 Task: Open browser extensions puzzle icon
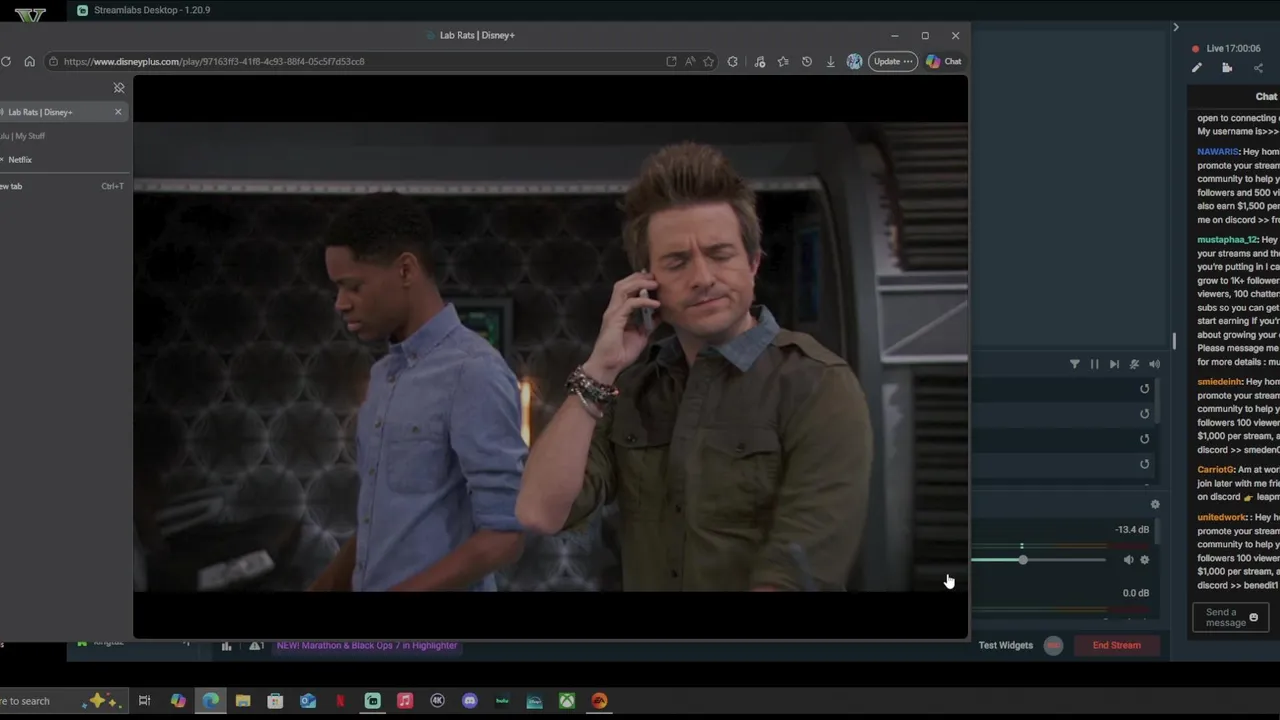733,61
